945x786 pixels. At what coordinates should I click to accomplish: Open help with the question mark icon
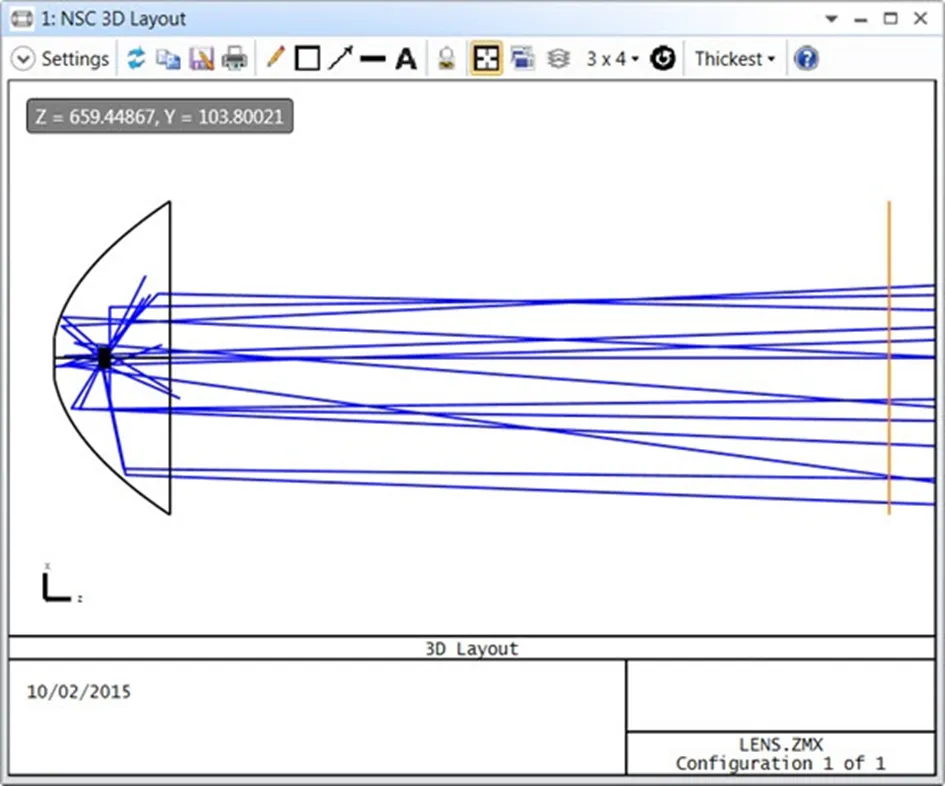tap(806, 59)
